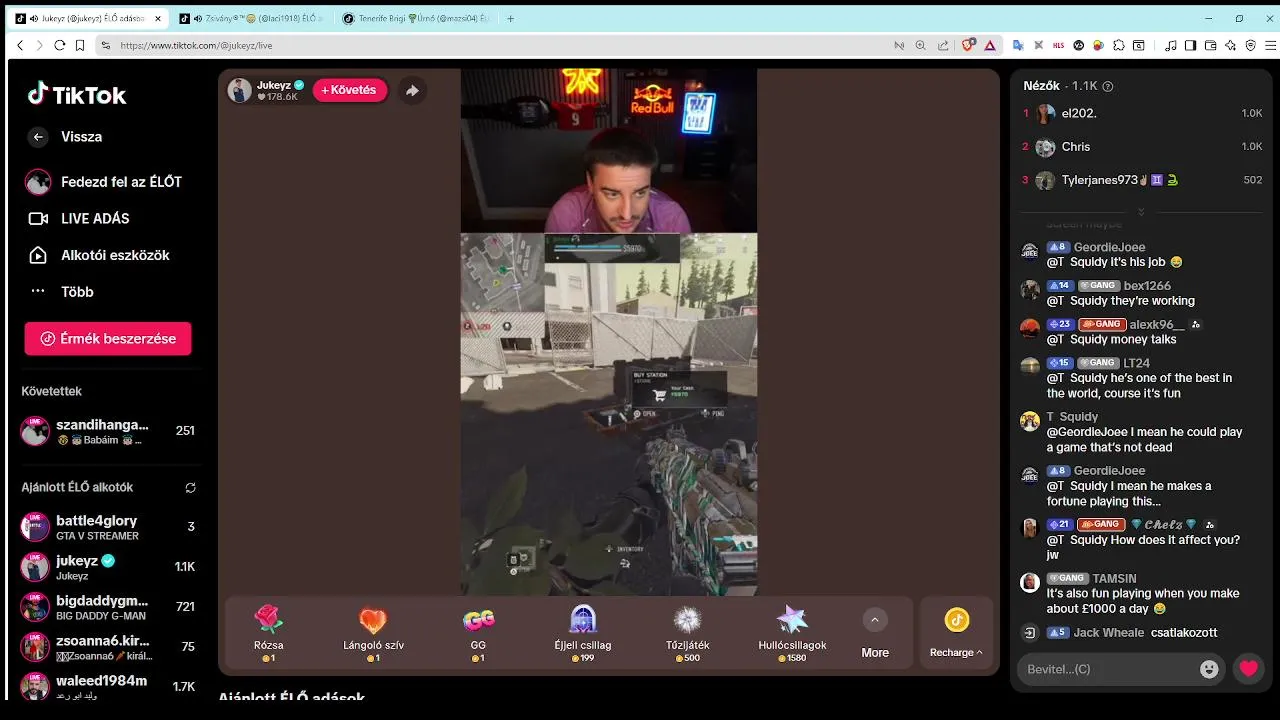This screenshot has height=720, width=1280.
Task: Click the Jukeyz streamer avatar
Action: click(x=240, y=90)
